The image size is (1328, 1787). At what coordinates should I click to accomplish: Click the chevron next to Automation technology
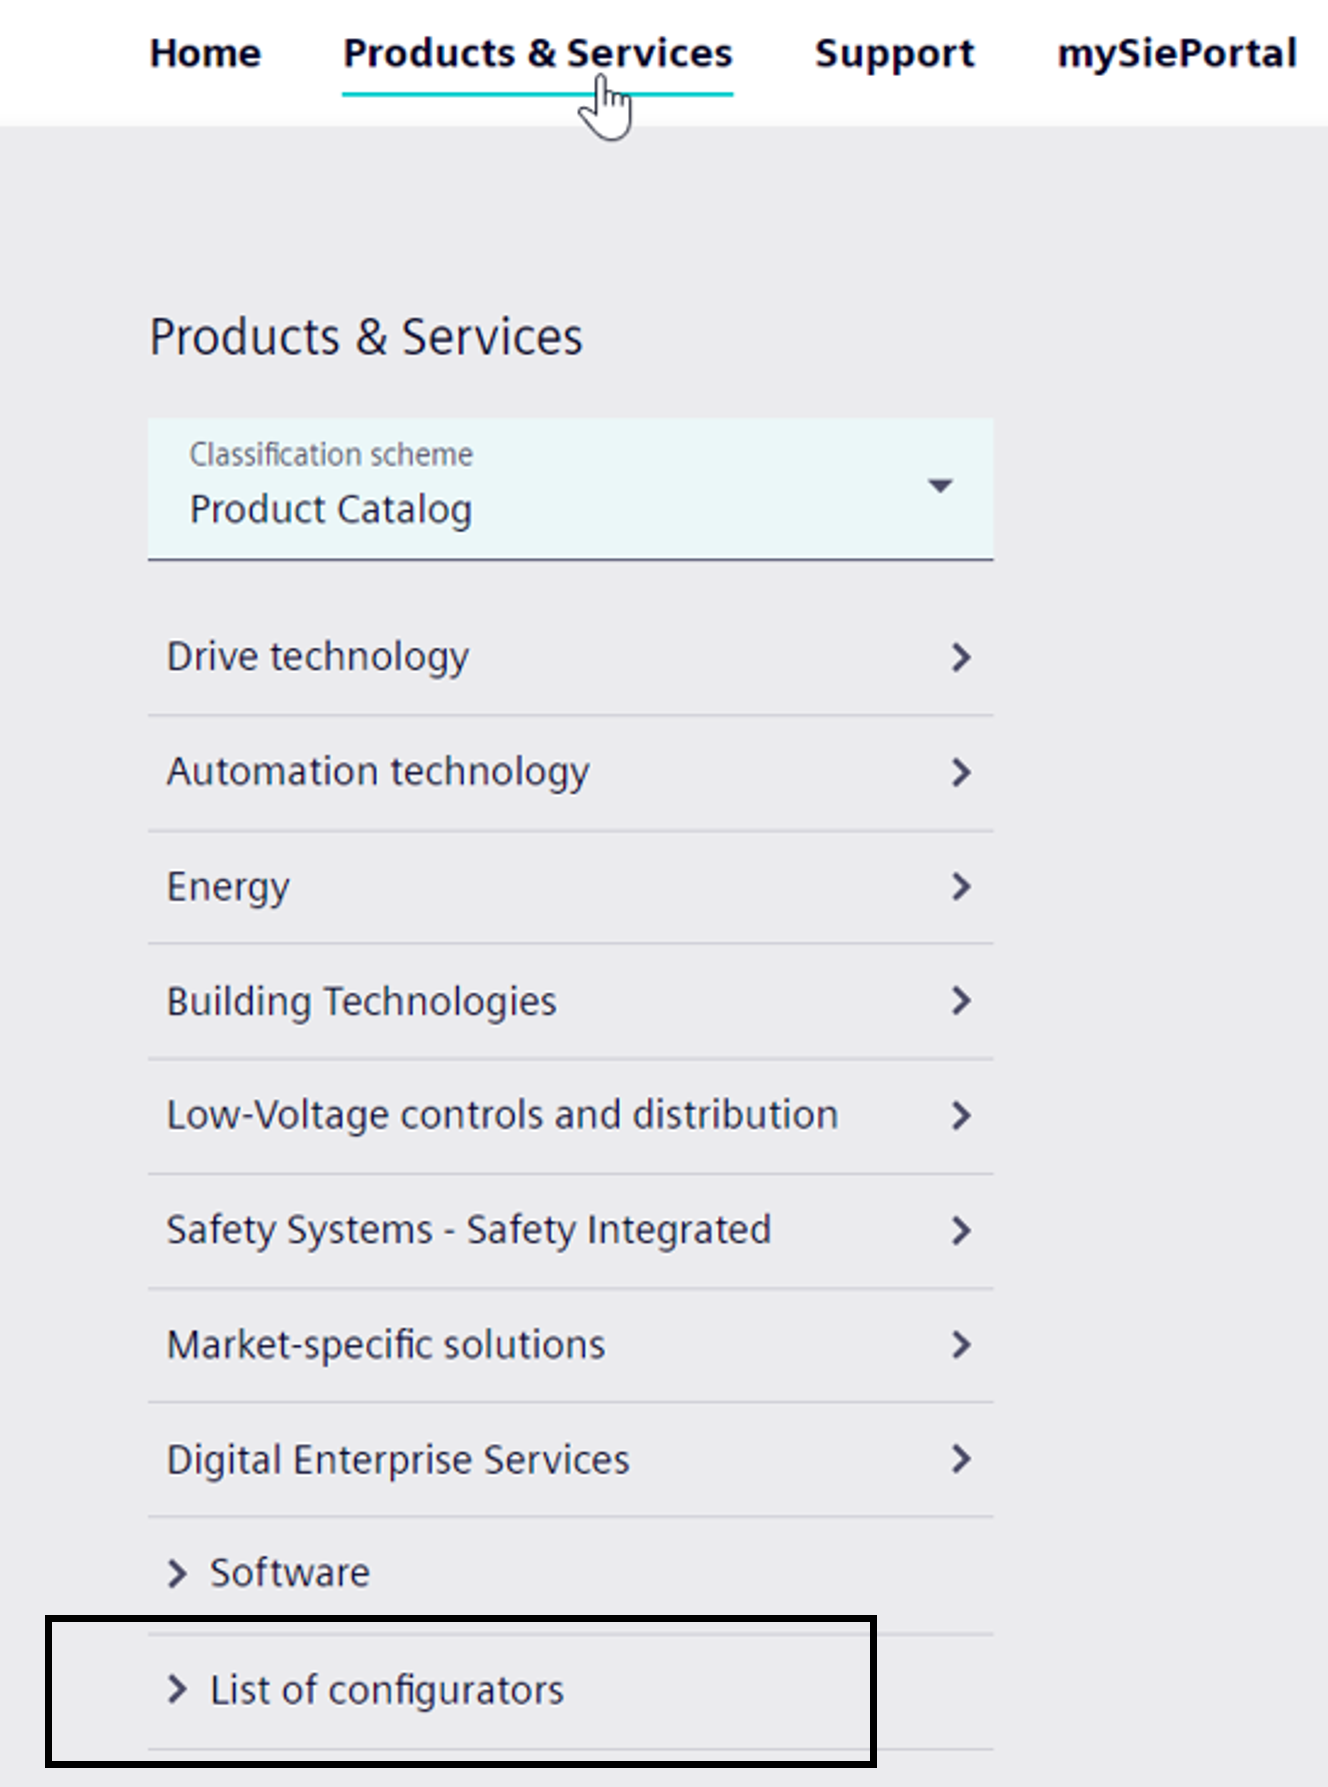pos(961,772)
